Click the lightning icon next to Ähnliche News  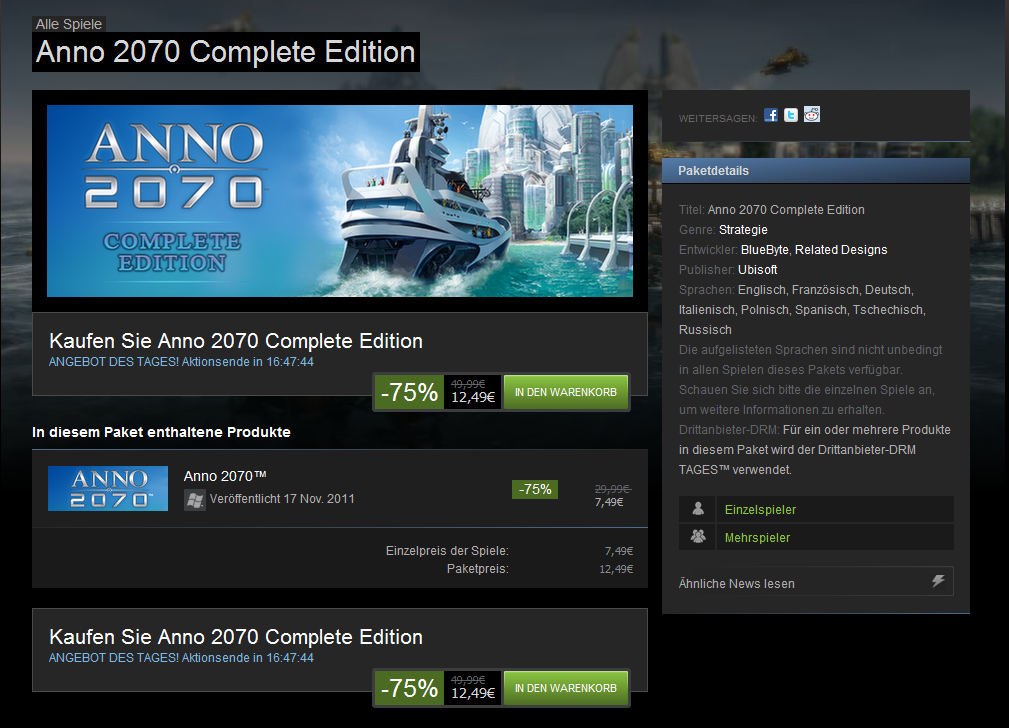pyautogui.click(x=938, y=581)
